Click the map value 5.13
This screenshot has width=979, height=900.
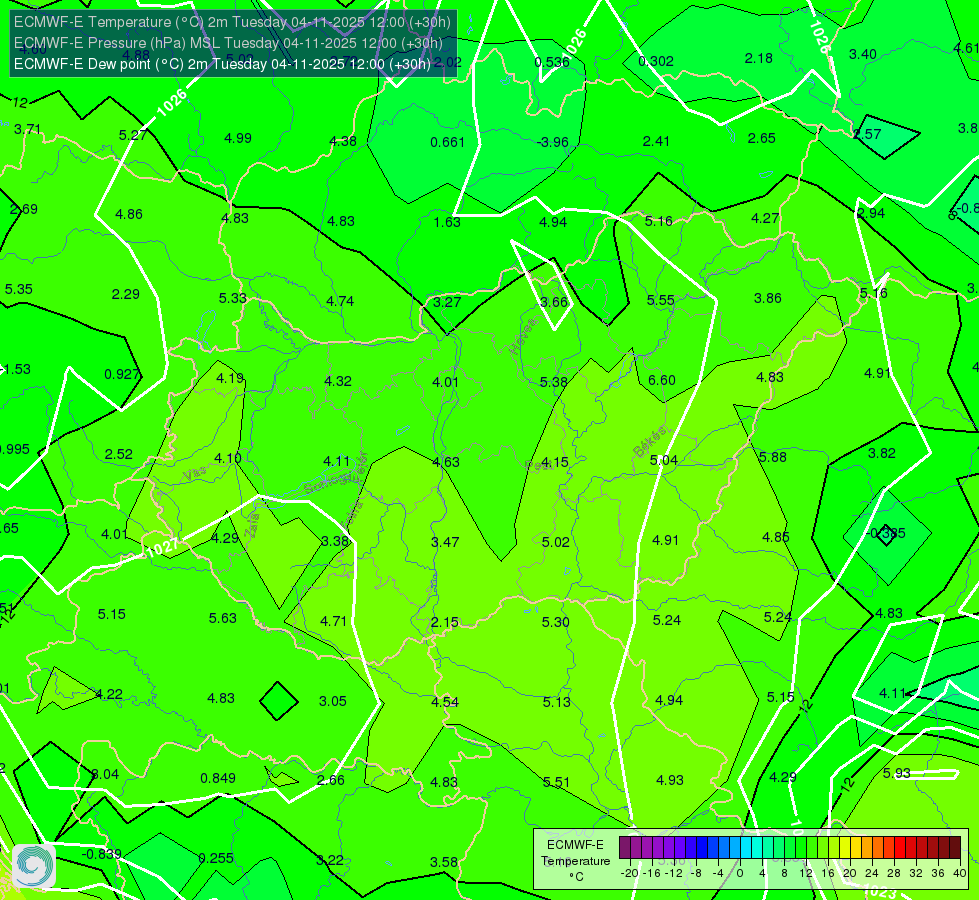pyautogui.click(x=556, y=702)
